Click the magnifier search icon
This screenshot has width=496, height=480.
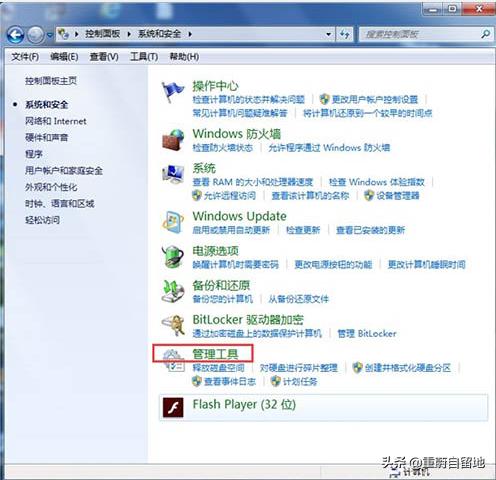[485, 34]
